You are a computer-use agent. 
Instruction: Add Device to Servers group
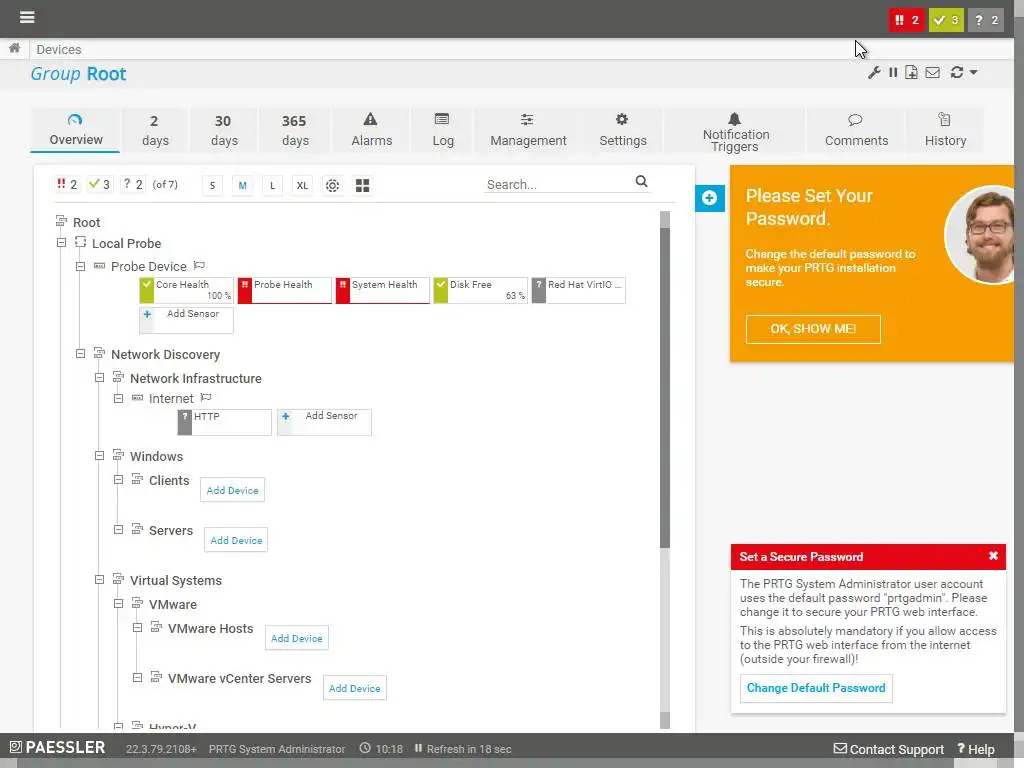(236, 540)
